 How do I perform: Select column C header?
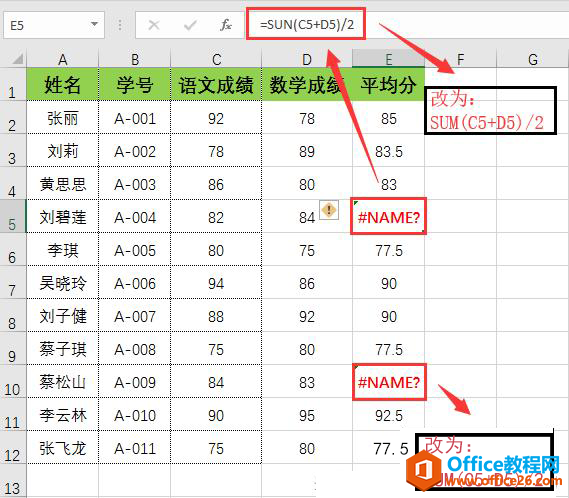[x=216, y=59]
